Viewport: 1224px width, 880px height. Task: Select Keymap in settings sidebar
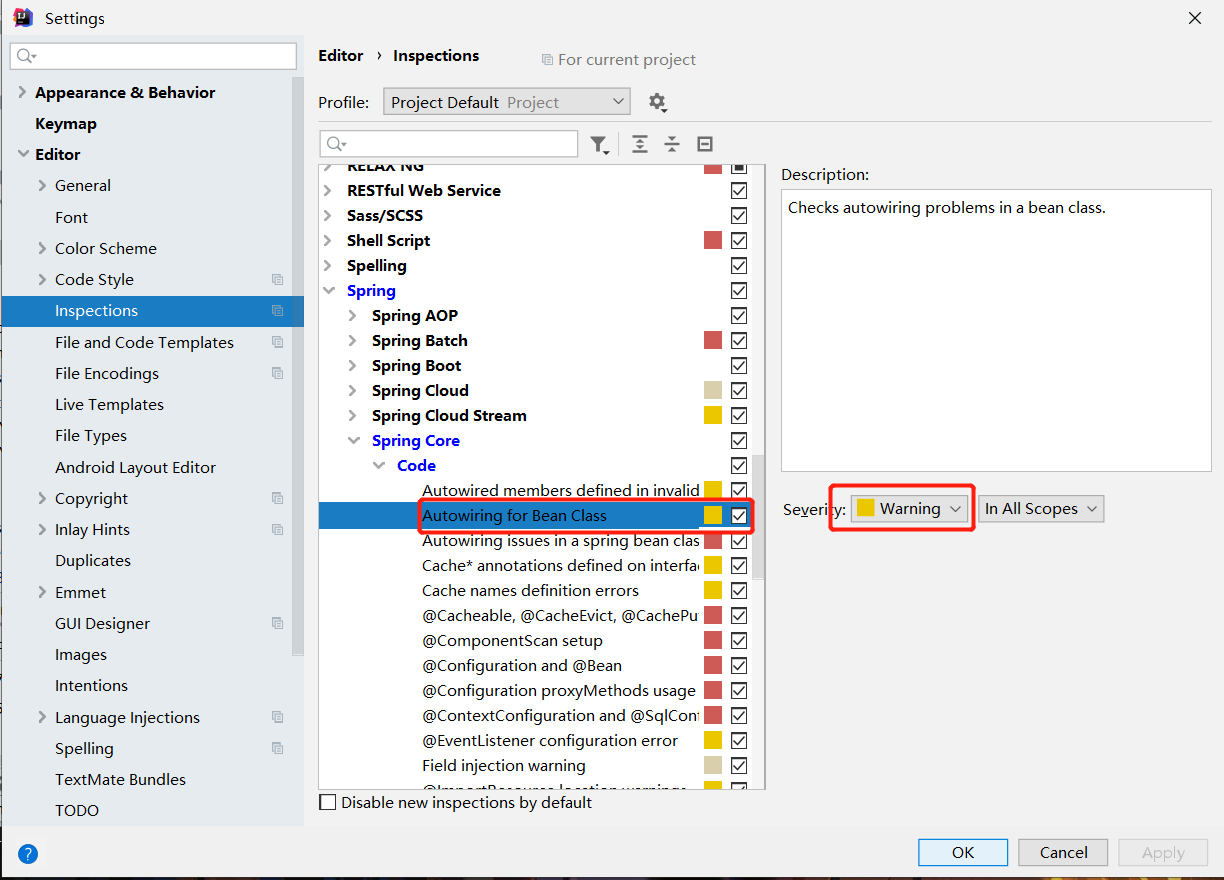pyautogui.click(x=66, y=123)
